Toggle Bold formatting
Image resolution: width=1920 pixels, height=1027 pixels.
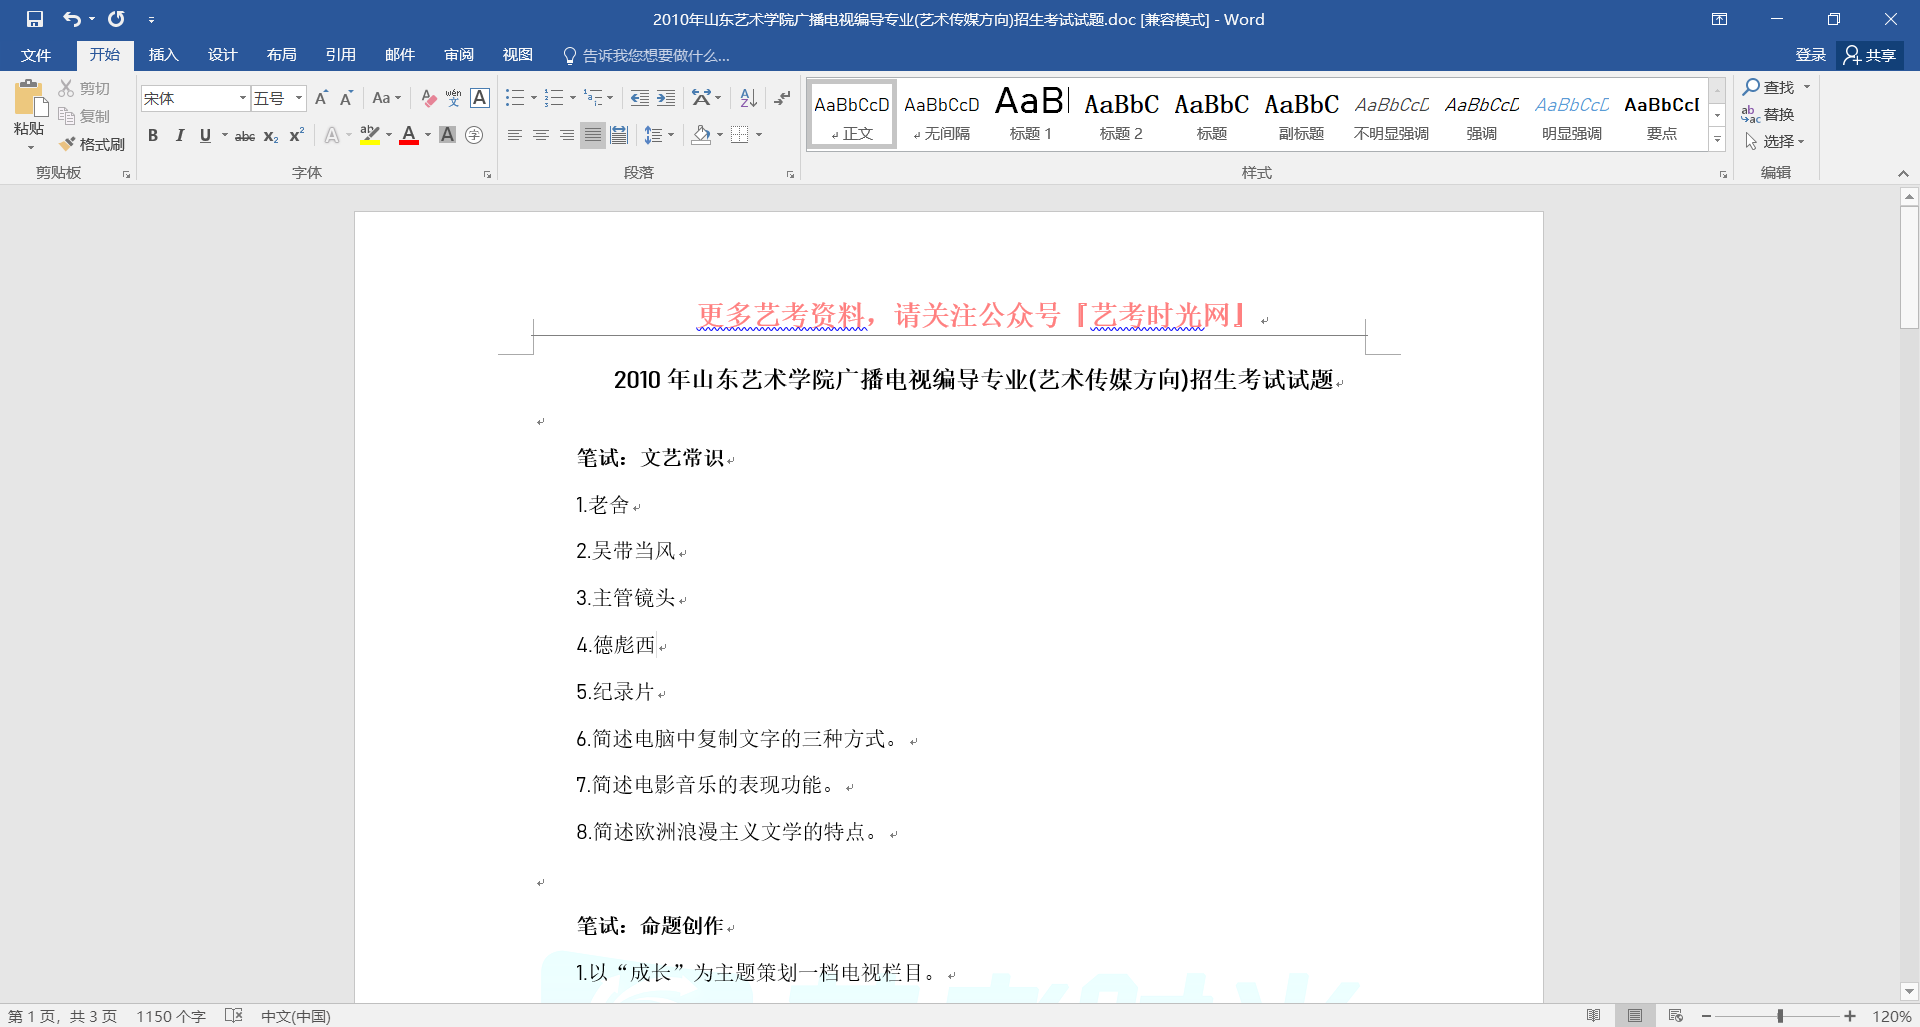click(x=153, y=135)
